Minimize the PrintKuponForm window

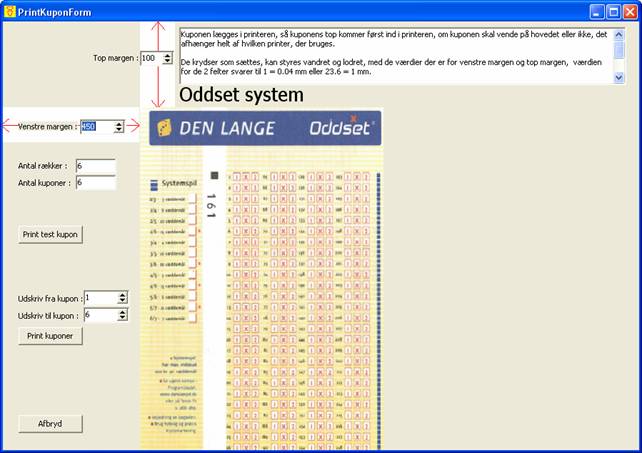(597, 12)
